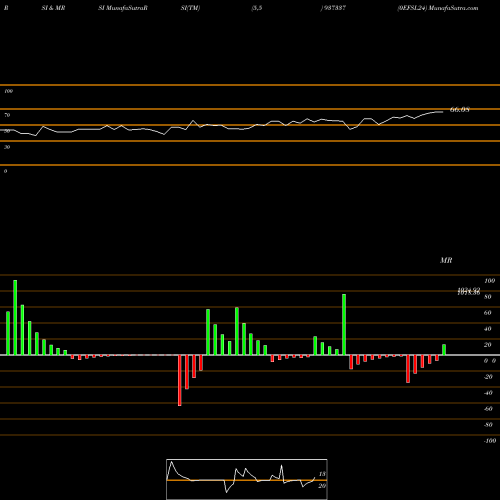Click the RSI current value label 66.98
500x500 pixels.
[460, 109]
